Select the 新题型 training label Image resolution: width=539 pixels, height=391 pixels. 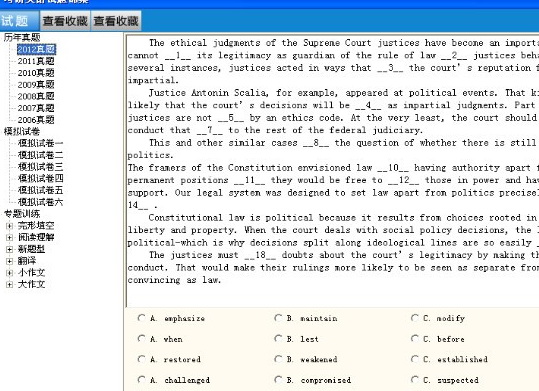[x=31, y=249]
